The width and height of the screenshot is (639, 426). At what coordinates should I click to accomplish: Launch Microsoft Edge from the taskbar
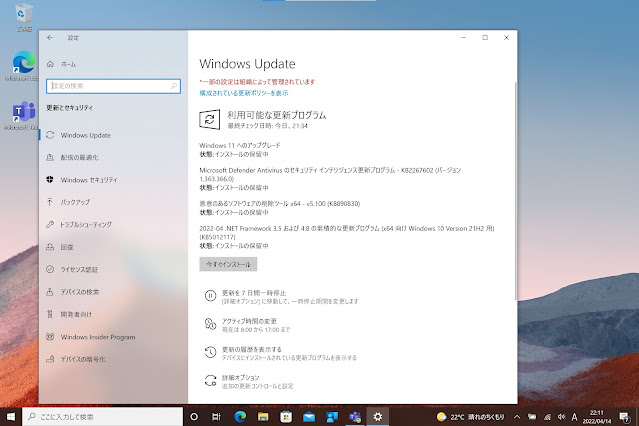point(240,417)
